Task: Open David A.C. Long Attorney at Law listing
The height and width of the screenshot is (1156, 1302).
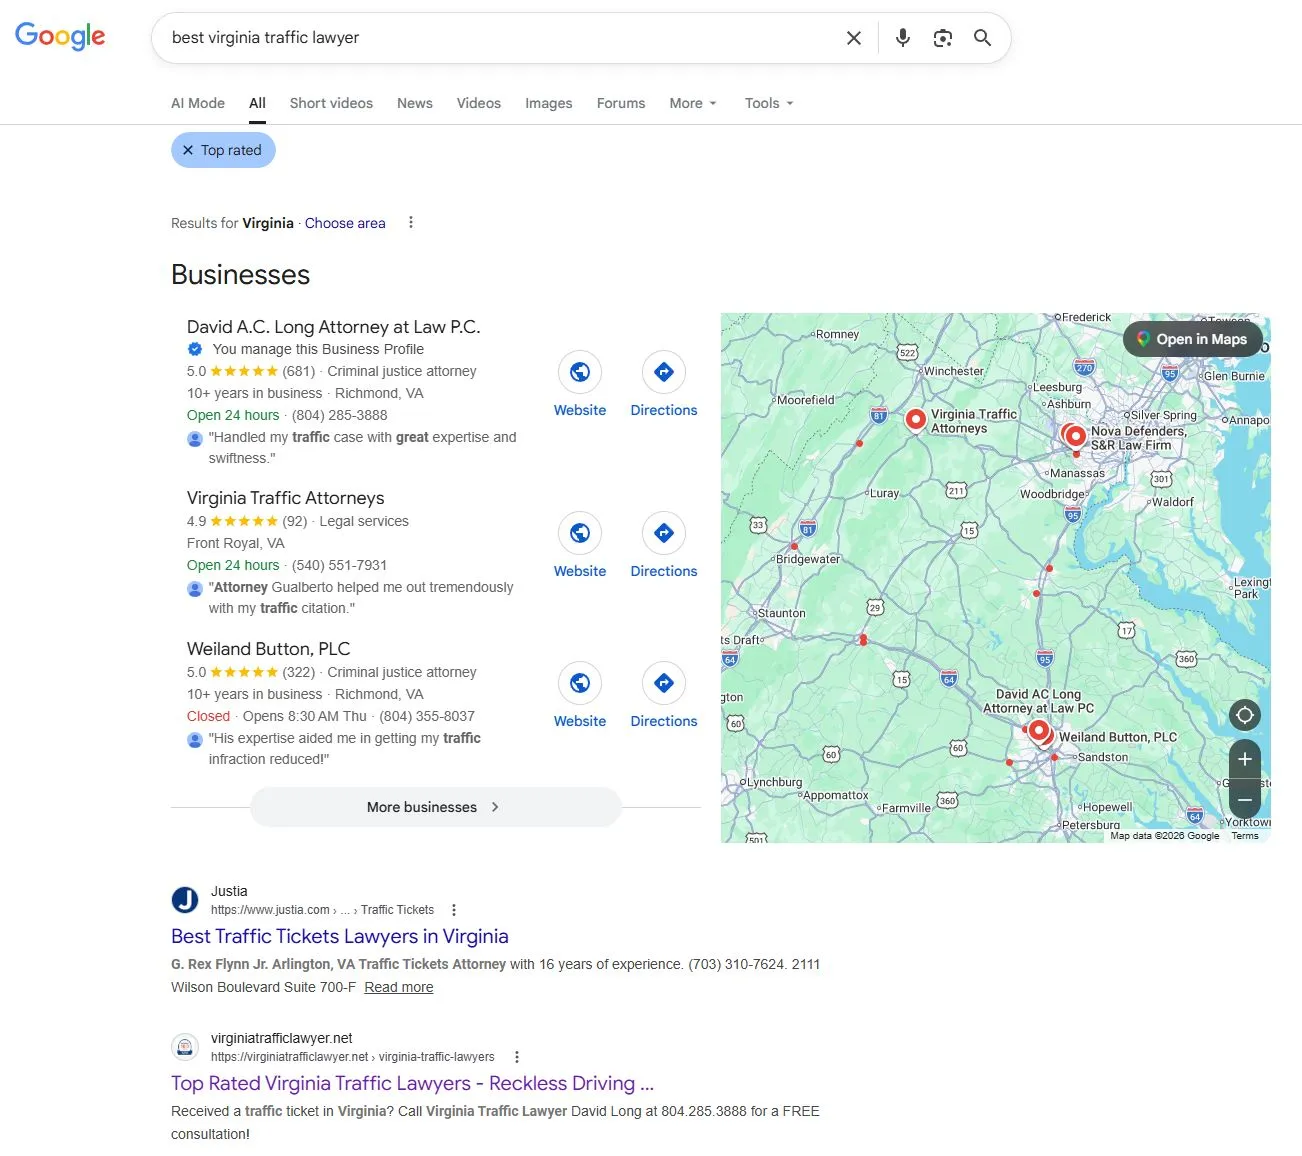Action: tap(334, 327)
